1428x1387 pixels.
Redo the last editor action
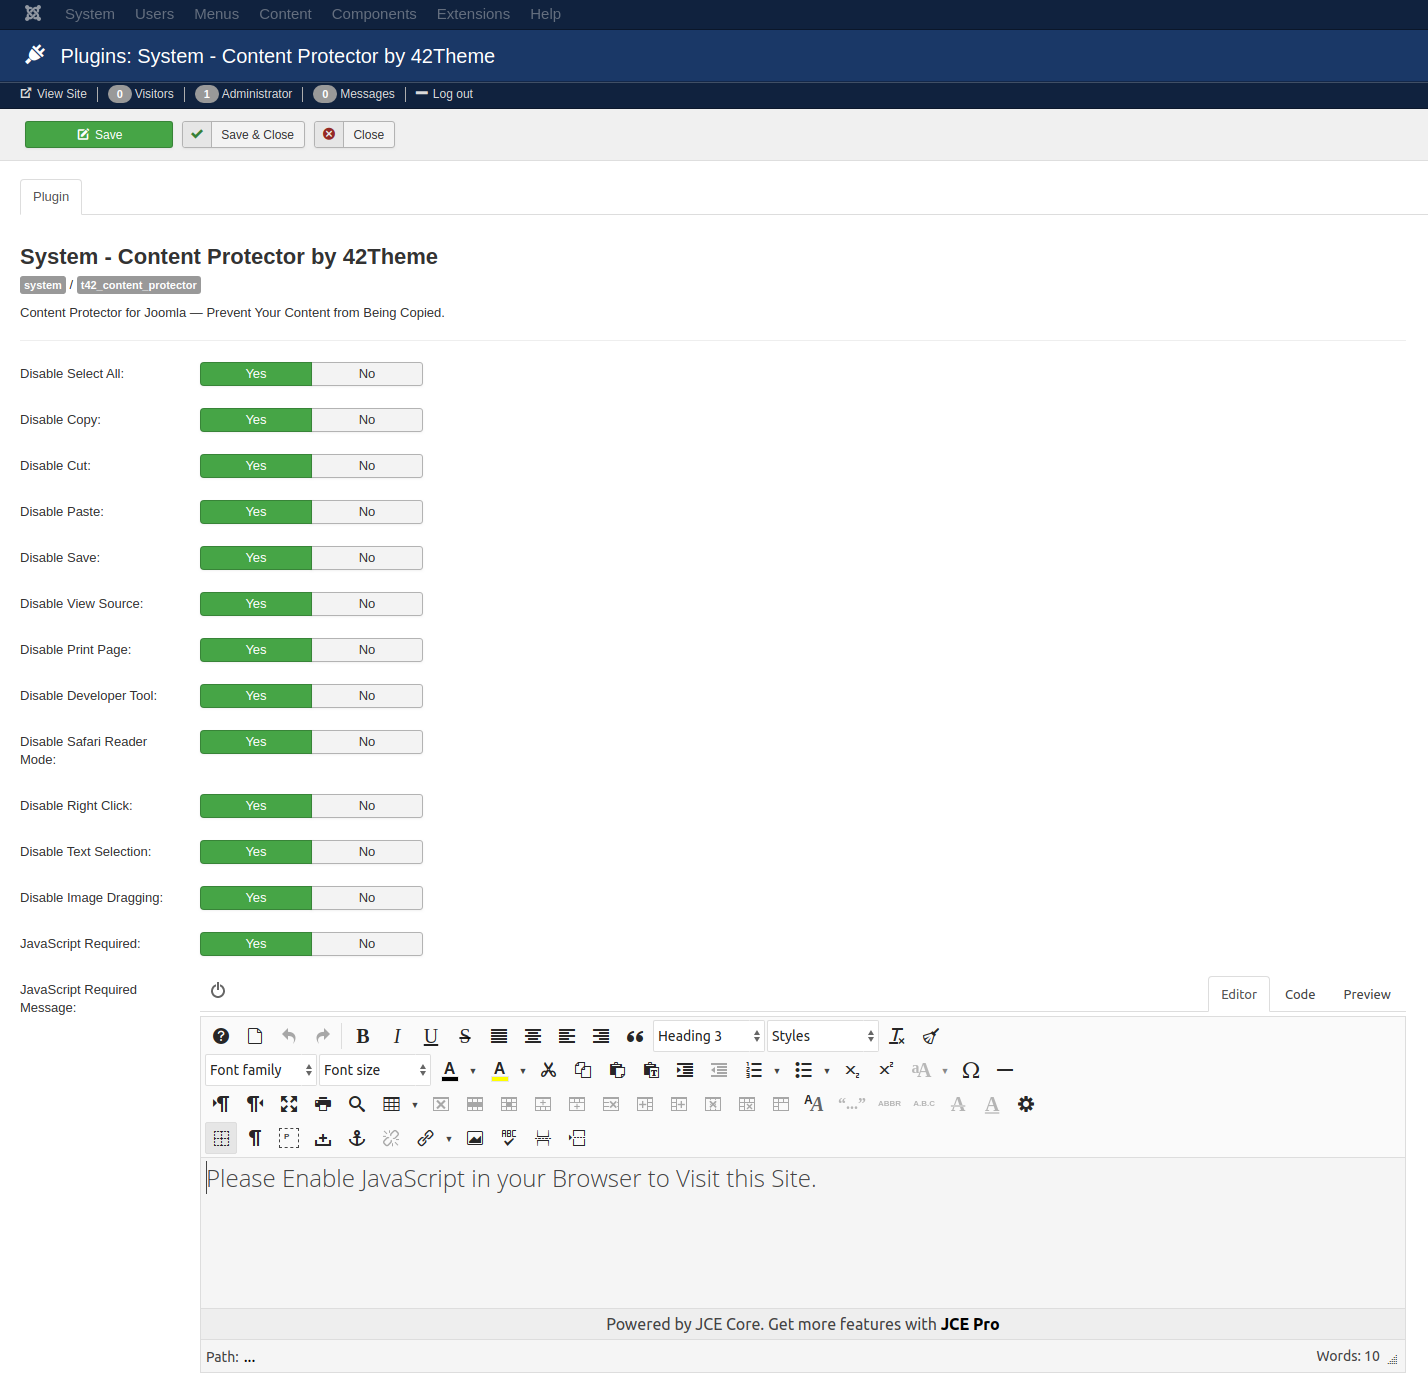point(323,1036)
